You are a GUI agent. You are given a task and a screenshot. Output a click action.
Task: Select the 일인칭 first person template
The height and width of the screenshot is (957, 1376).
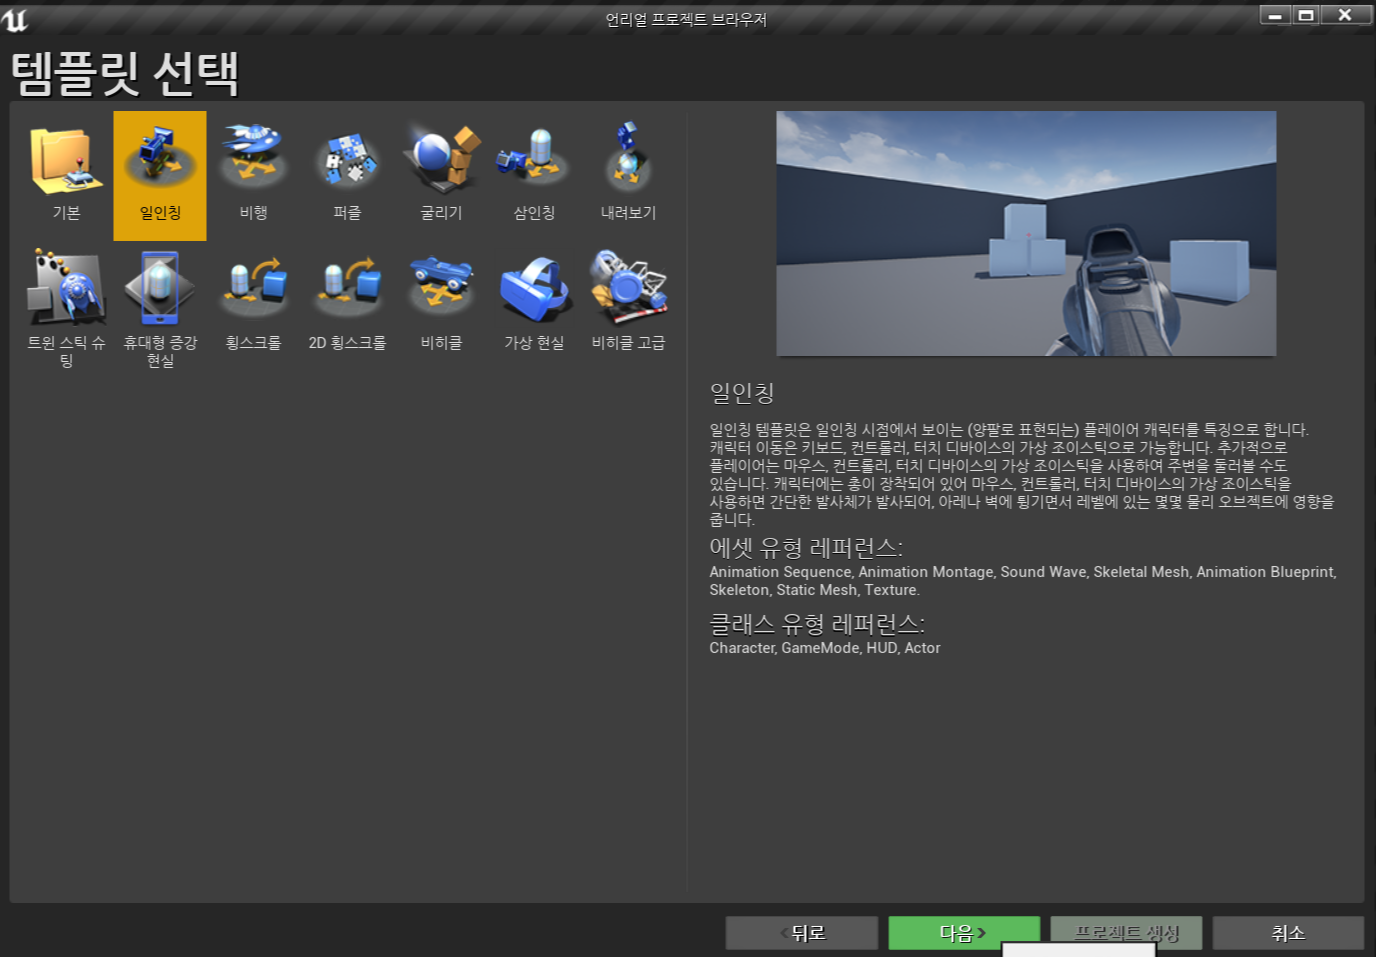(x=160, y=175)
